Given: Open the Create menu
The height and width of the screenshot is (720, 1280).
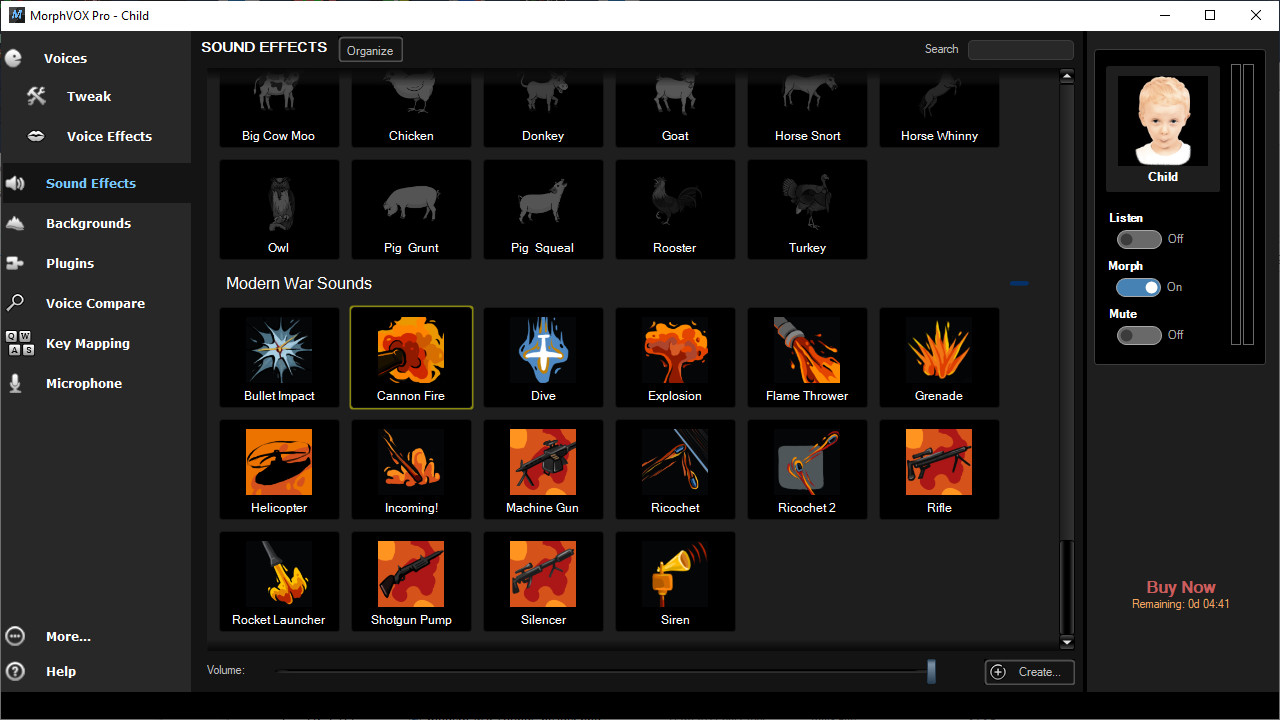Looking at the screenshot, I should point(1029,672).
